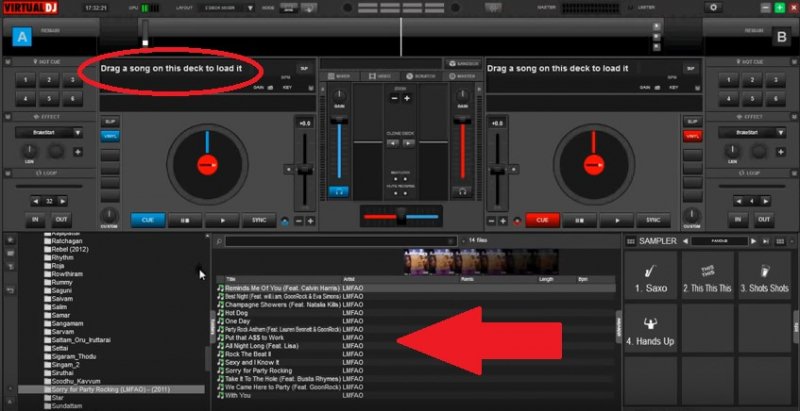Click the crossfader slider
Screen dimensions: 800x411
point(401,216)
